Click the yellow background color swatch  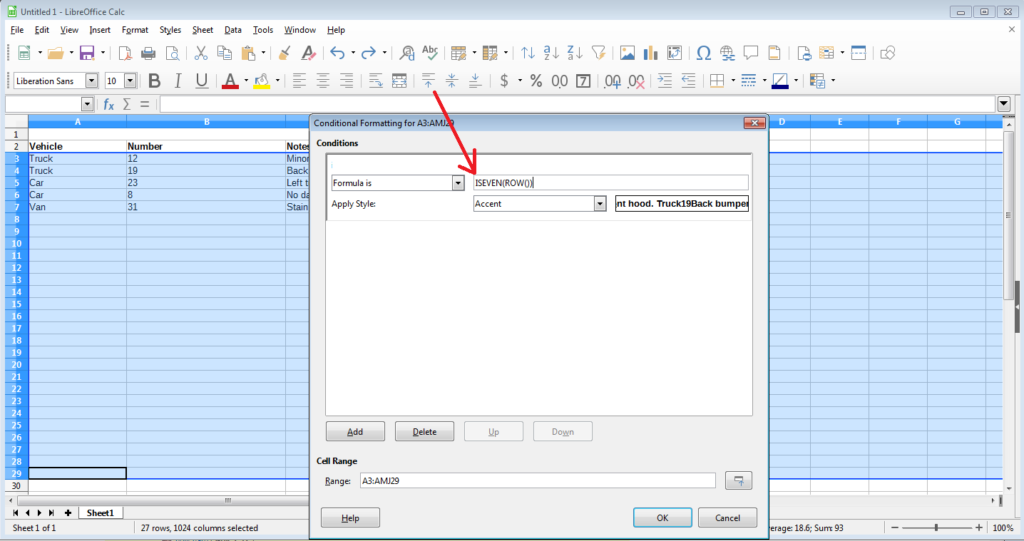261,81
